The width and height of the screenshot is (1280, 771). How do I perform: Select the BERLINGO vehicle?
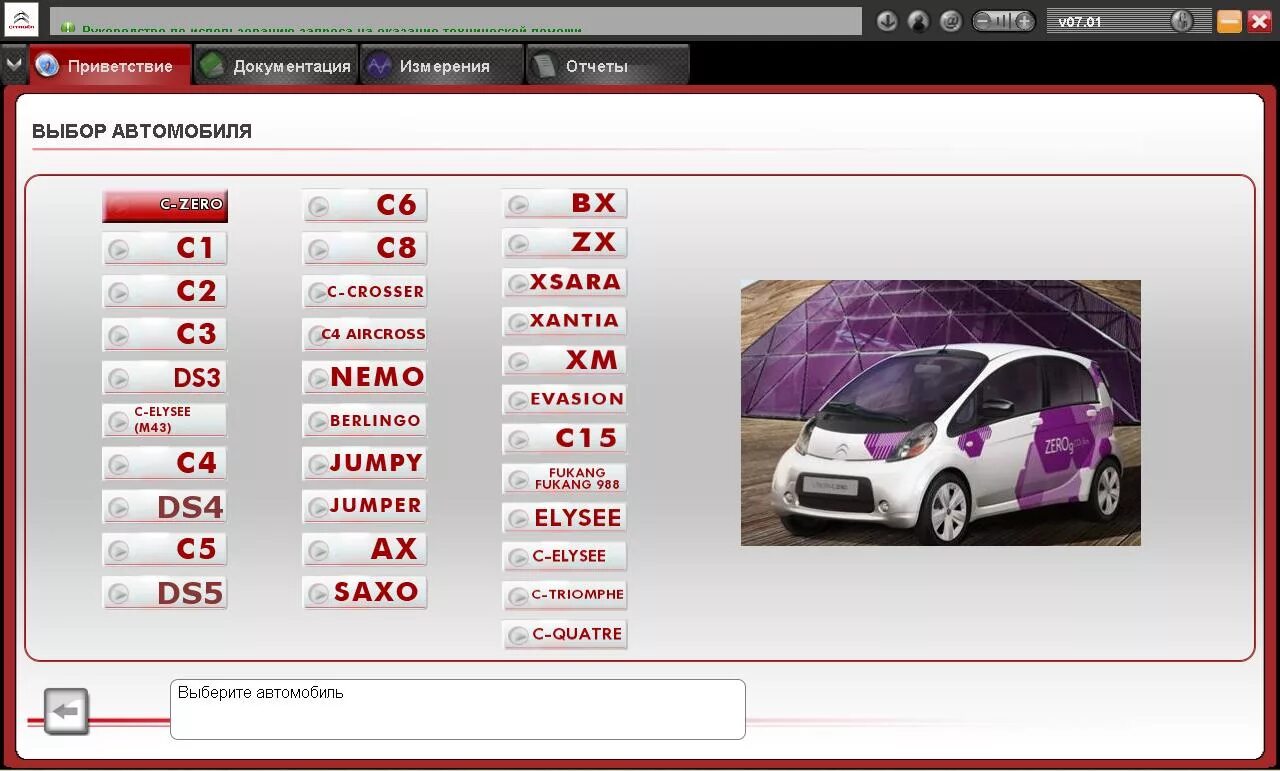tap(365, 420)
